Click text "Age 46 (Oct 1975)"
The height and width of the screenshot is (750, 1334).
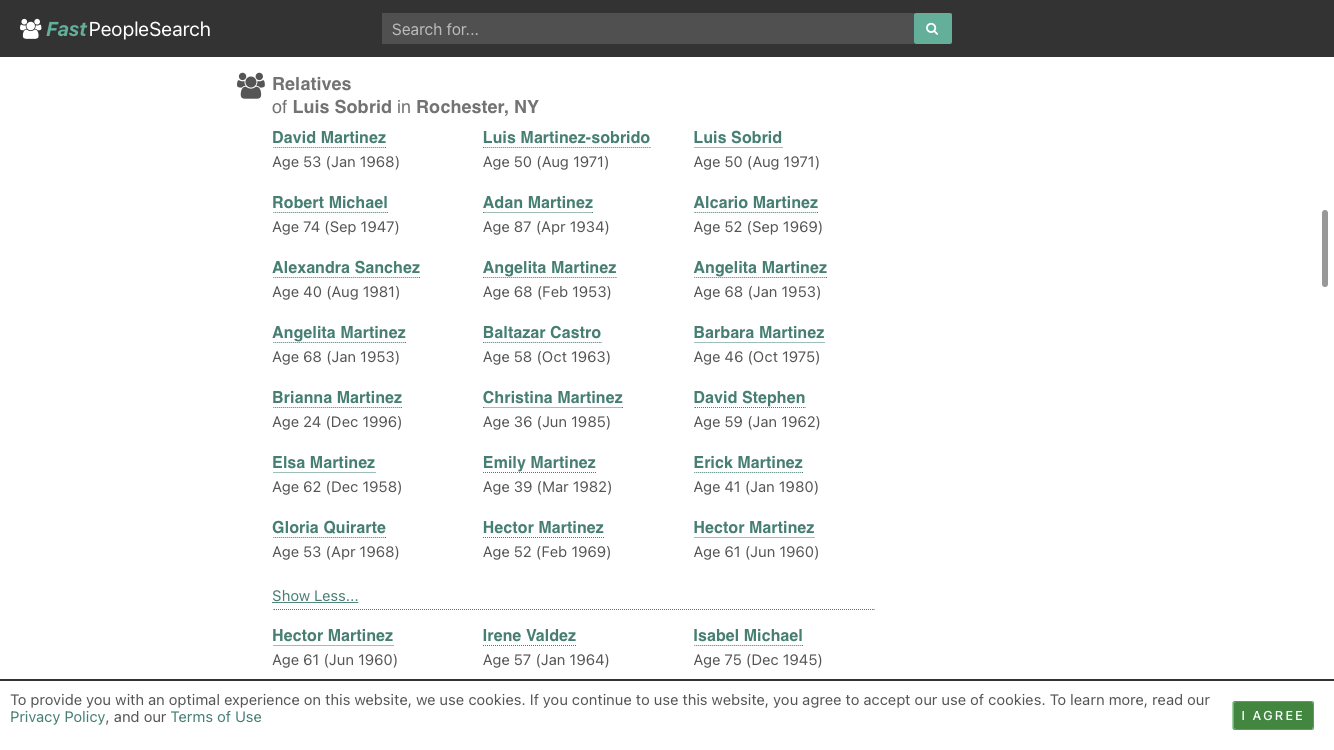757,357
